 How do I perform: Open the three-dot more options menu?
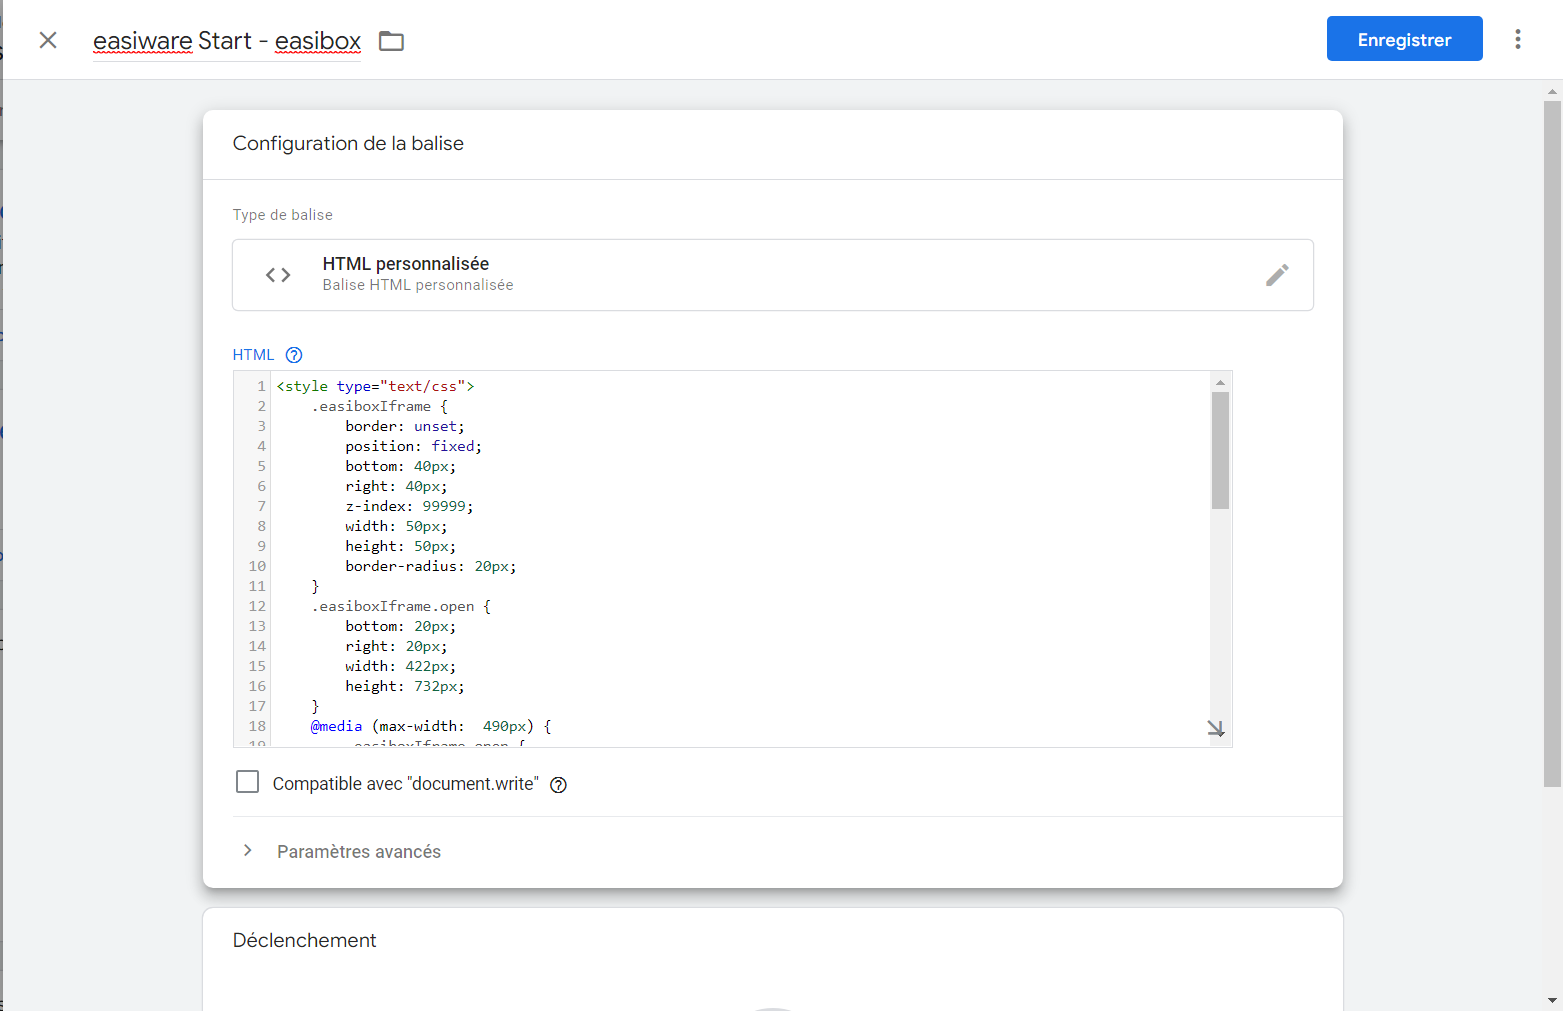coord(1517,39)
